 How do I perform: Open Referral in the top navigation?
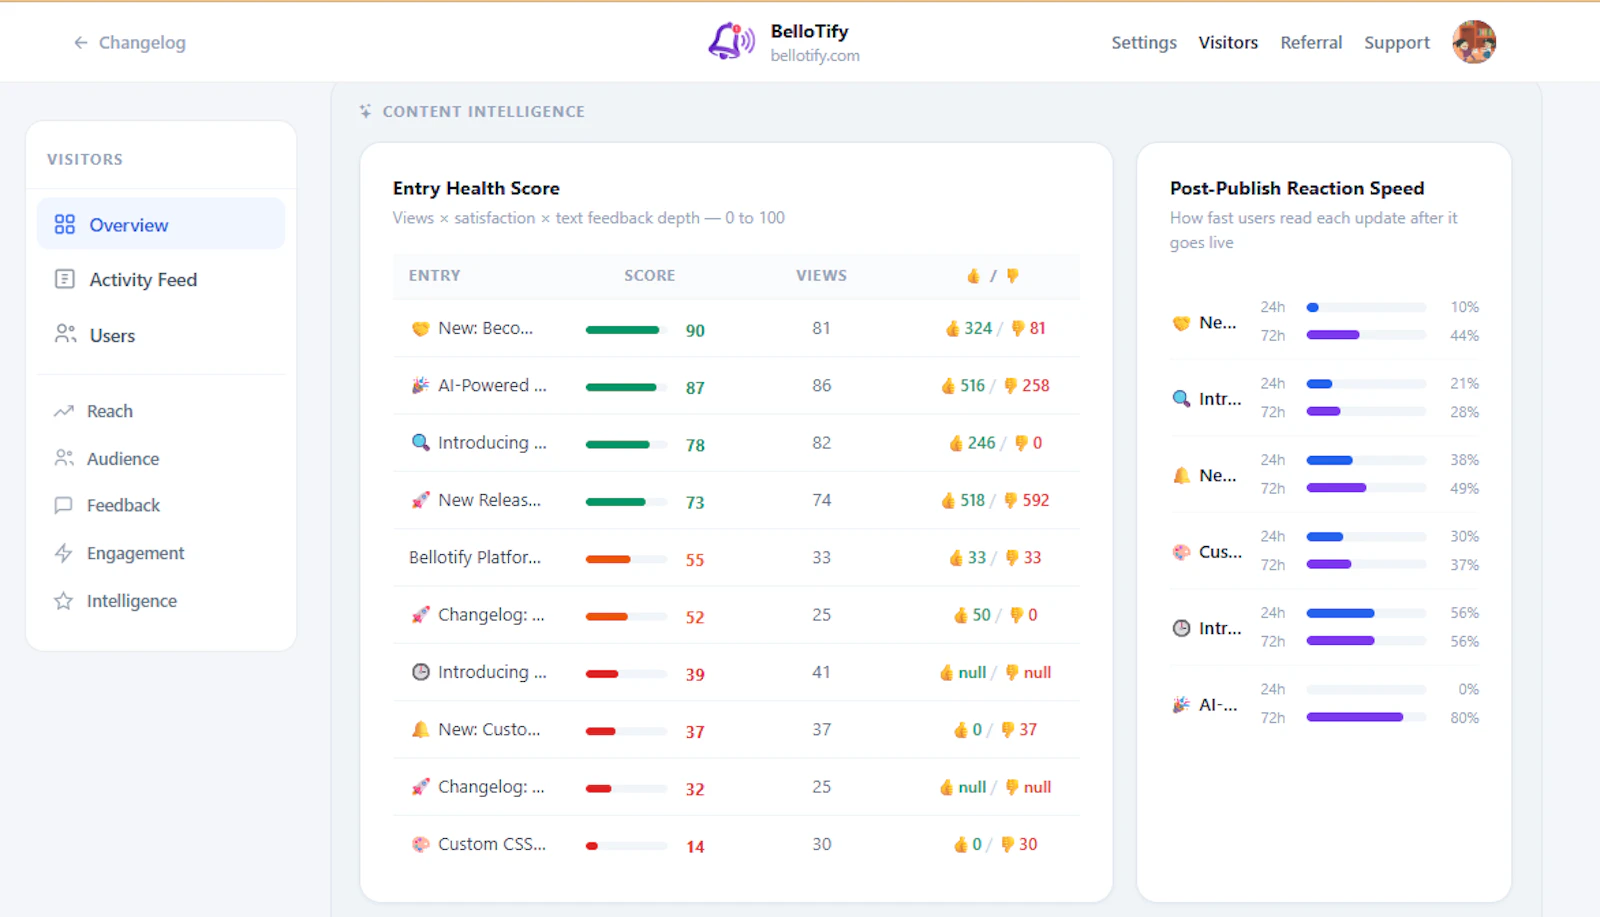click(1311, 43)
